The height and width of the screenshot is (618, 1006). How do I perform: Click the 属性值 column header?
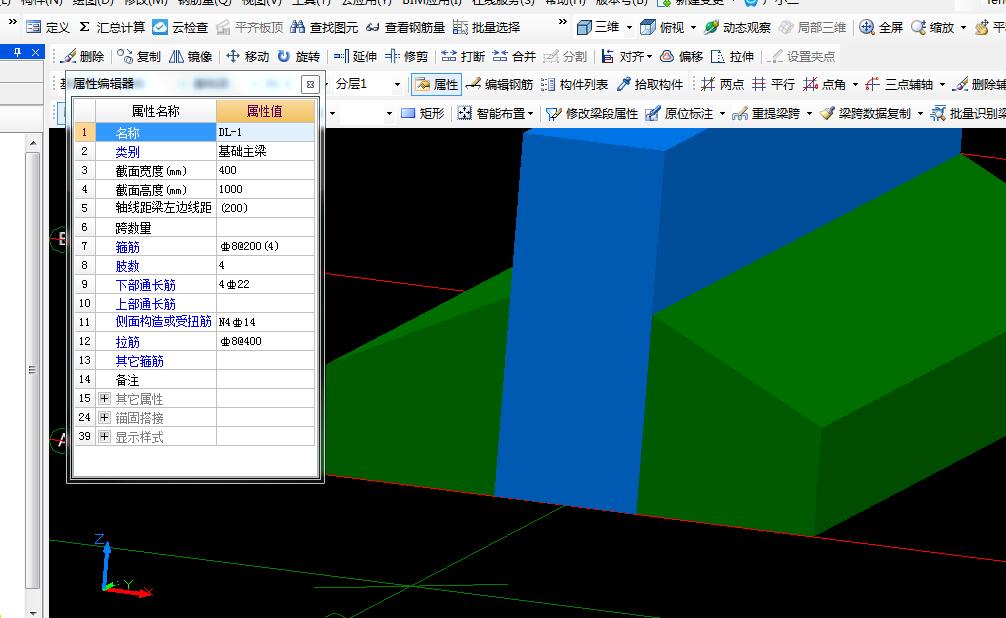pos(266,111)
